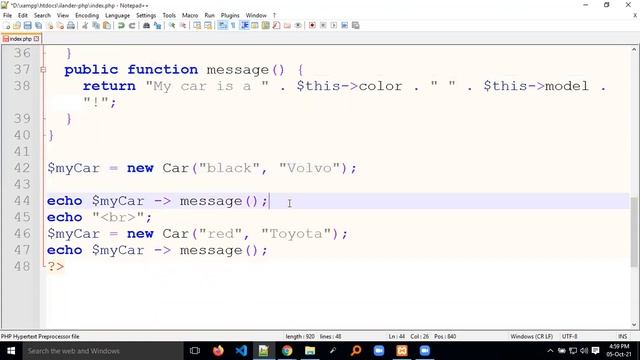Click the scrollbar down arrow

[634, 325]
